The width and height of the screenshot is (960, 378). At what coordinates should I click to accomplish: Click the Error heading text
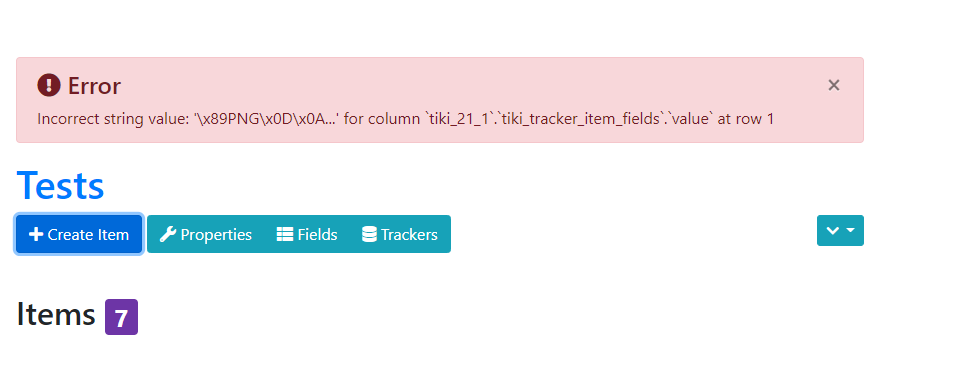click(x=94, y=86)
